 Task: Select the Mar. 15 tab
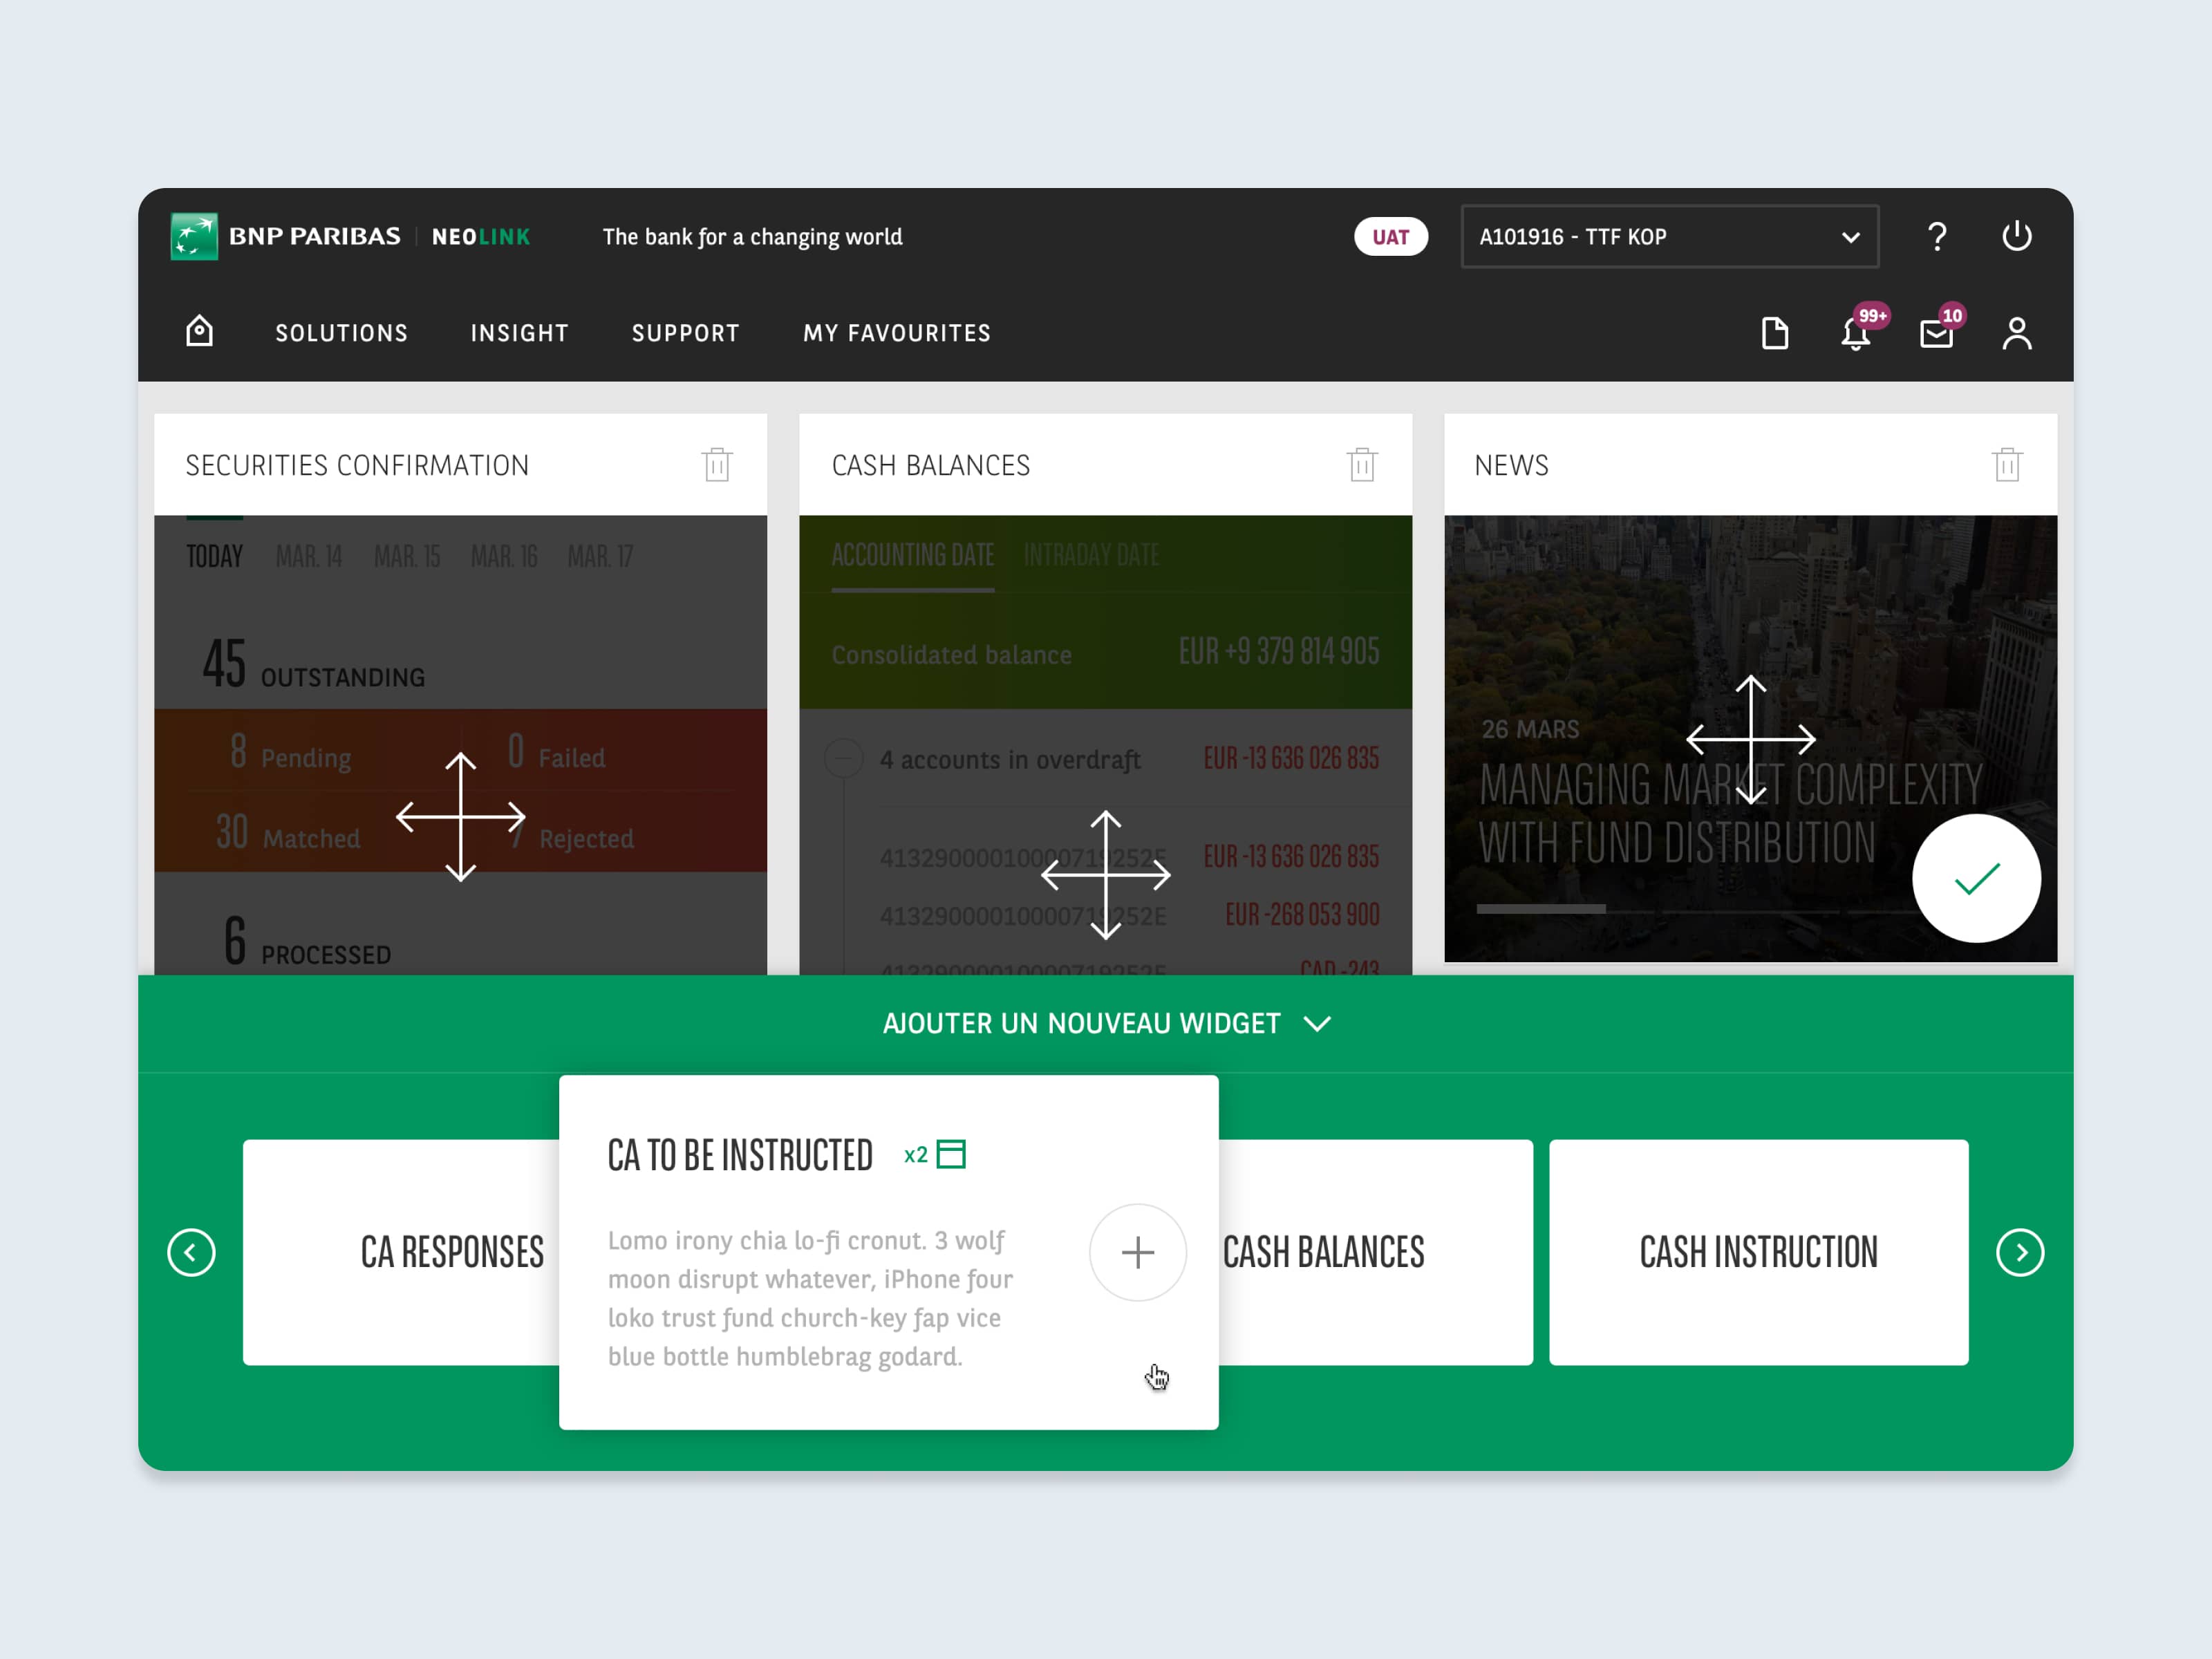(406, 556)
